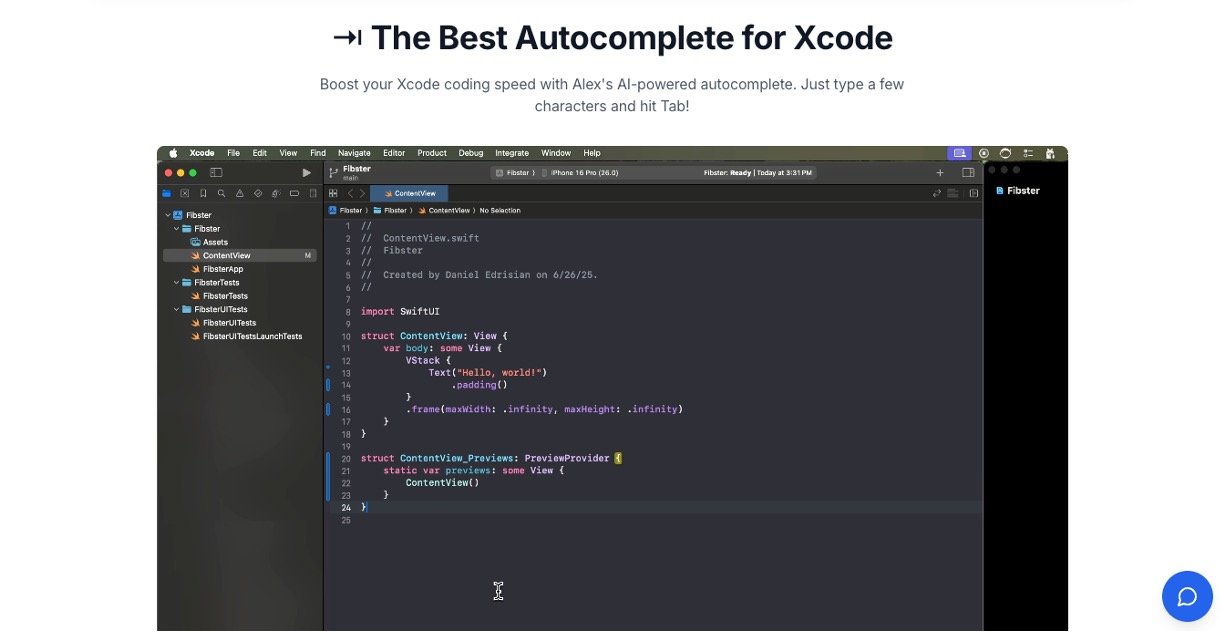Toggle the left navigator sidebar
The image size is (1226, 632).
[216, 173]
